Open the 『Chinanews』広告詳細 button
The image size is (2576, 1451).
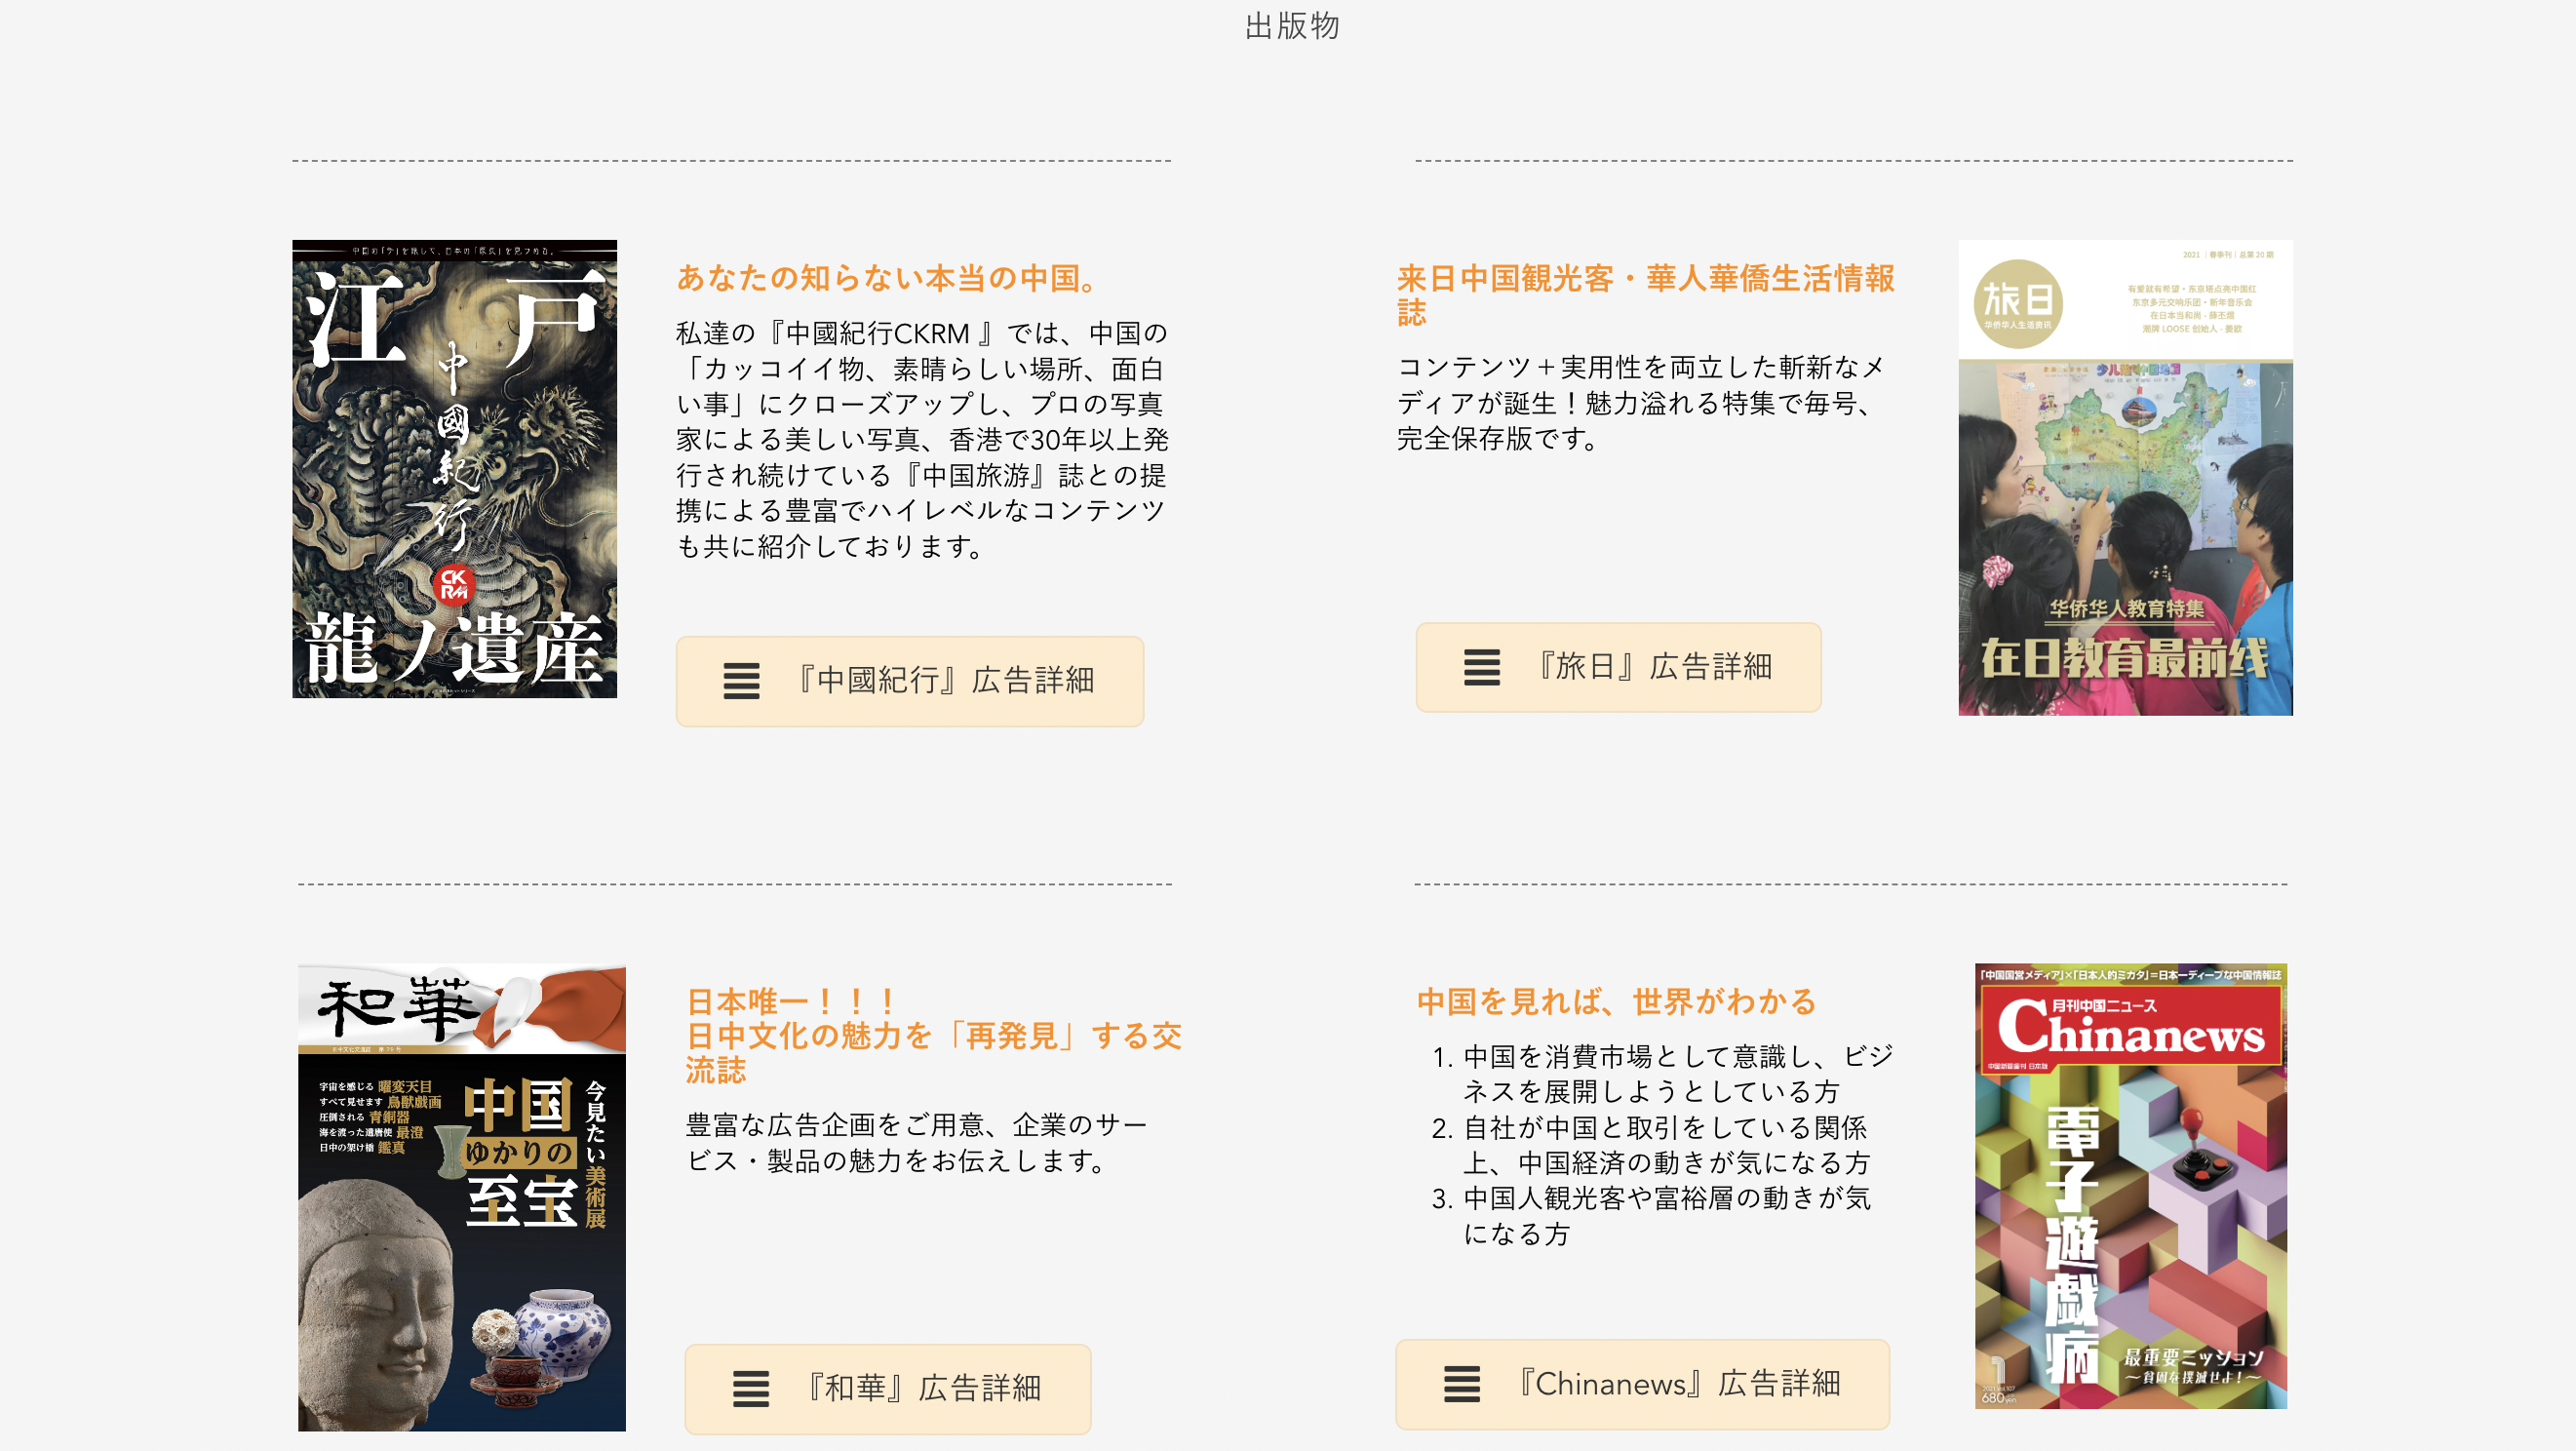(1642, 1384)
